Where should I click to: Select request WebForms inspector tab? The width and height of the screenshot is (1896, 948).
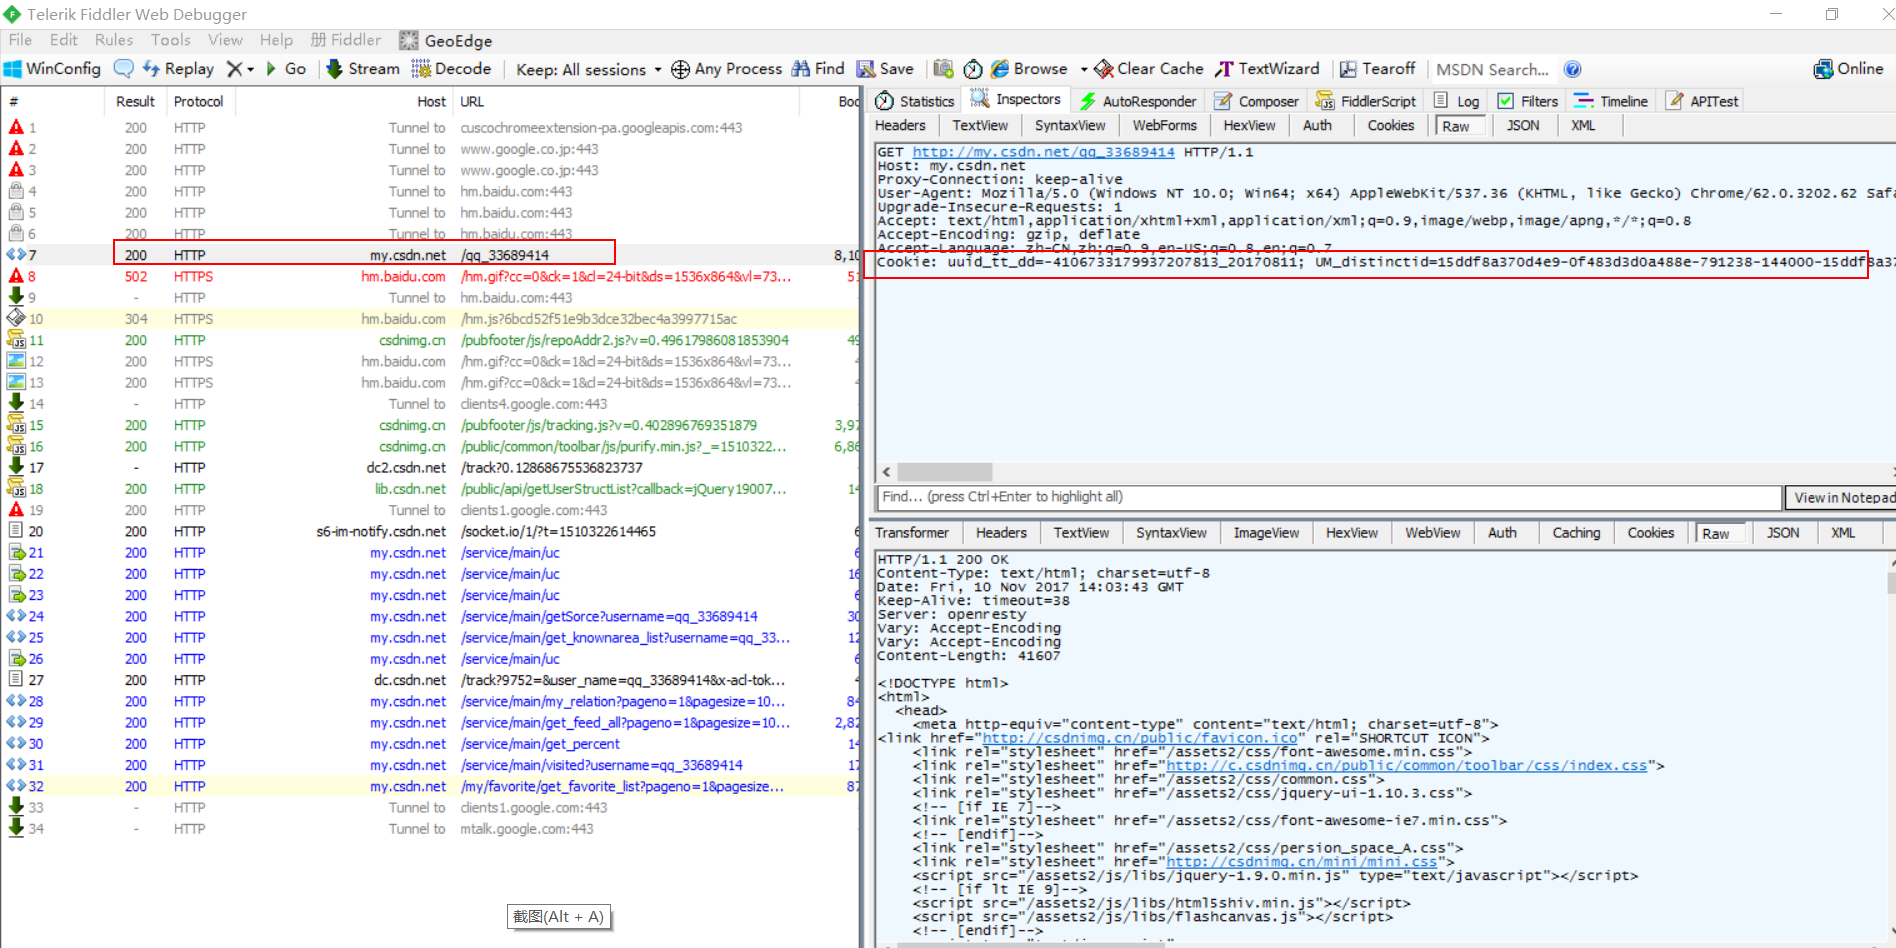[x=1164, y=125]
